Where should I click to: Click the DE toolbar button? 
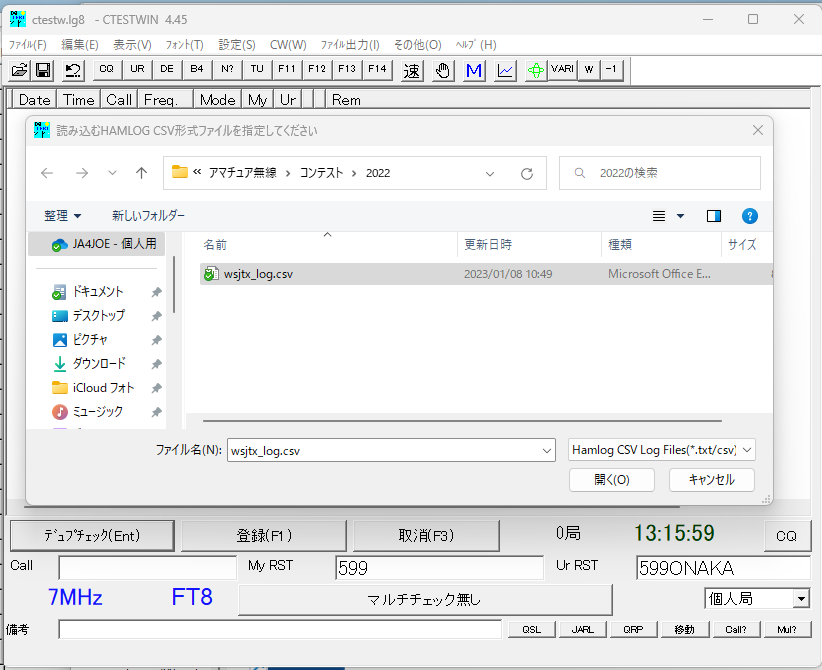click(x=167, y=69)
